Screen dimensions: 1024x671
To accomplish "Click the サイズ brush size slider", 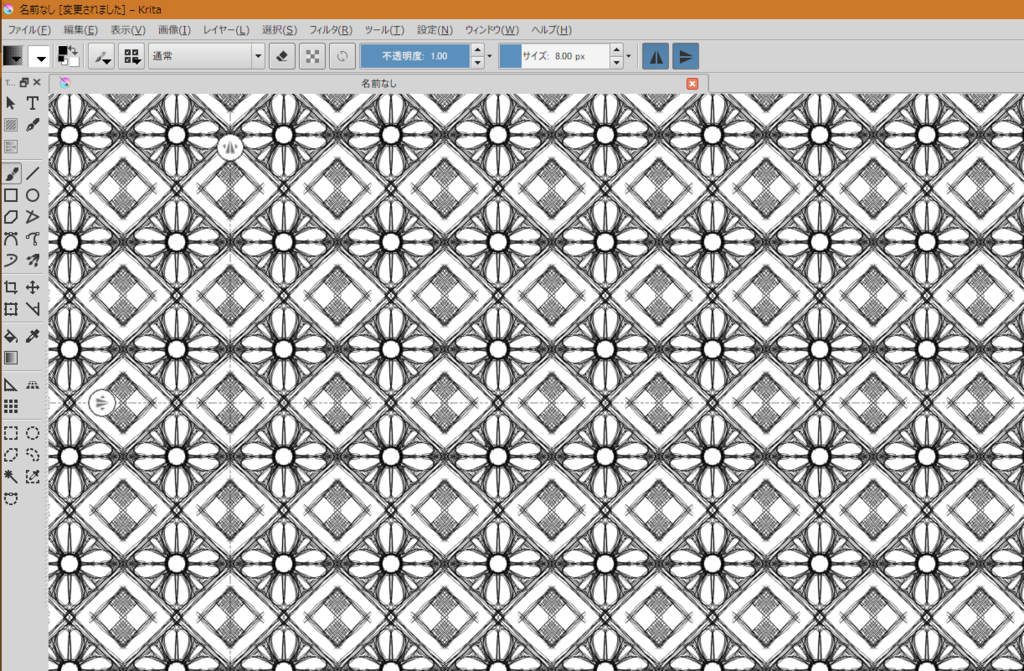I will (x=554, y=56).
